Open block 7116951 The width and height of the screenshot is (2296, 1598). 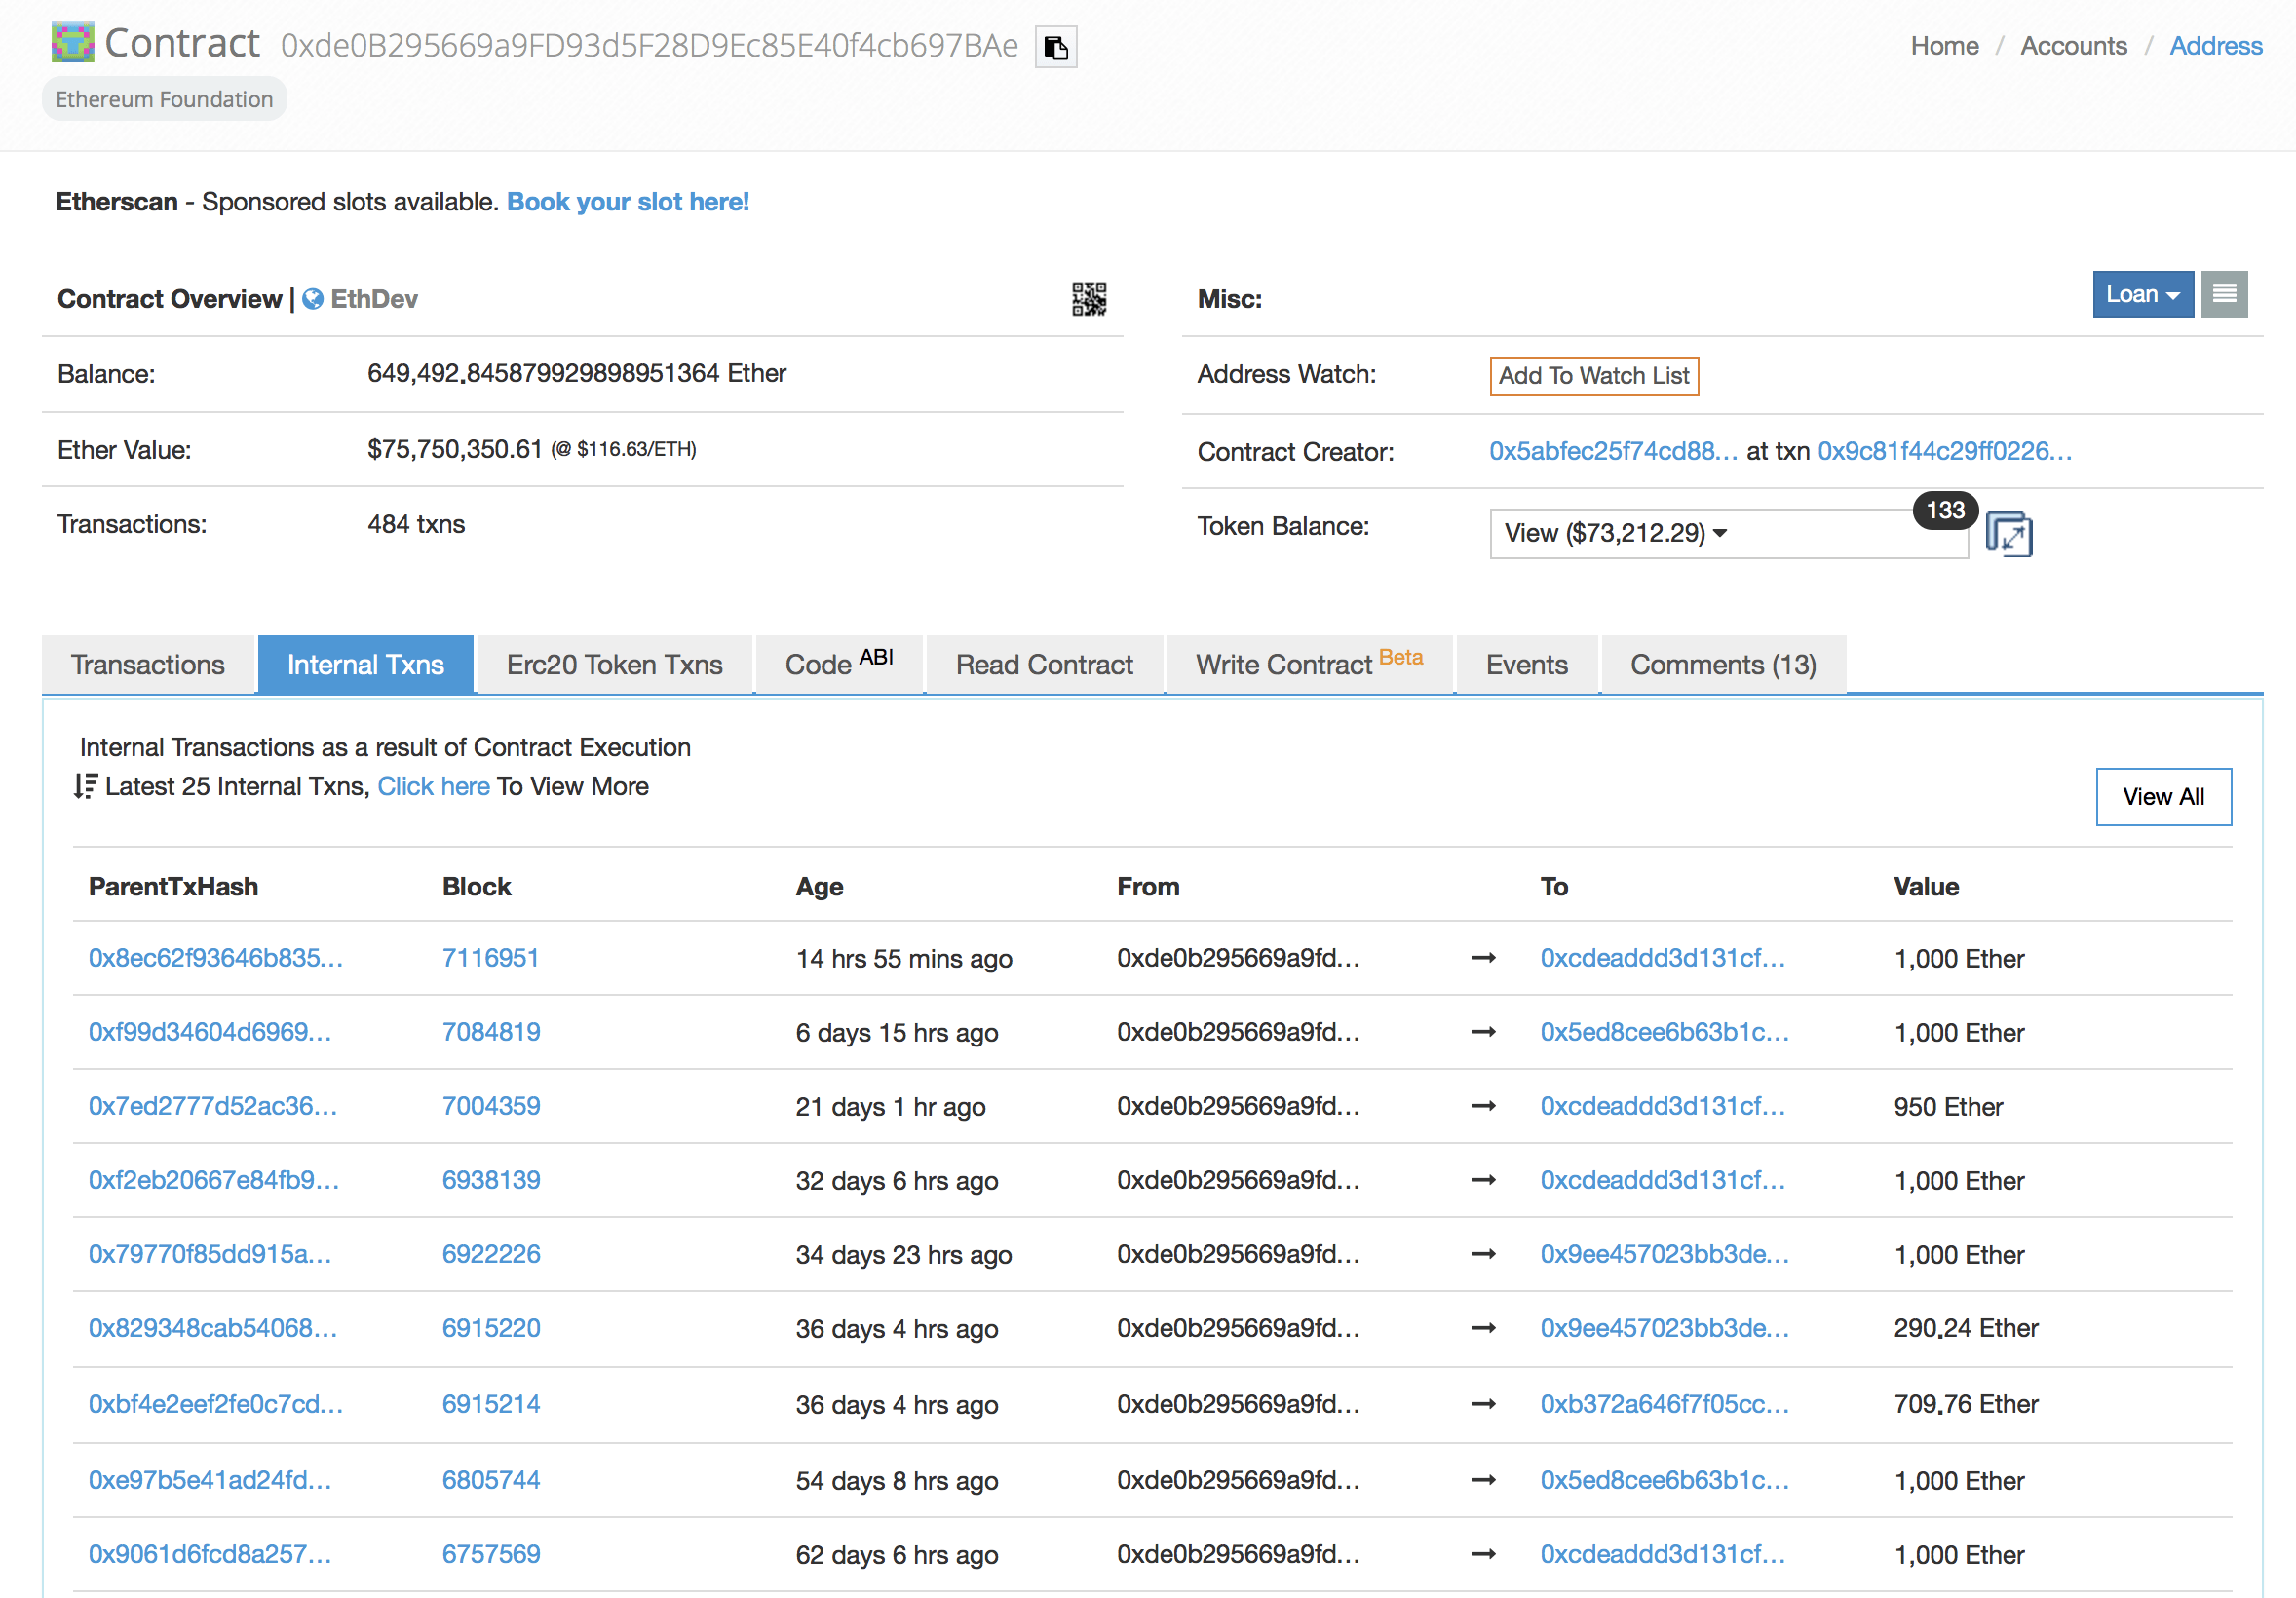[x=490, y=958]
